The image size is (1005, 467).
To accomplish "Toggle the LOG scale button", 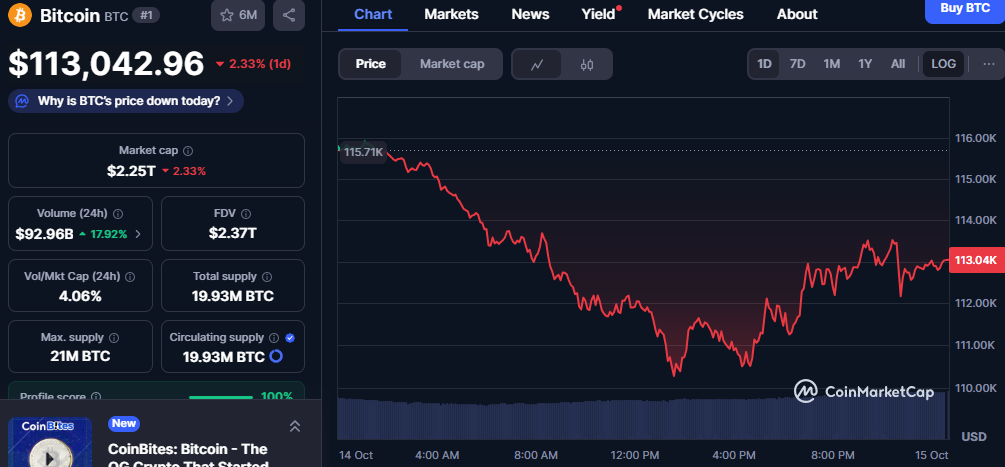I will point(943,64).
